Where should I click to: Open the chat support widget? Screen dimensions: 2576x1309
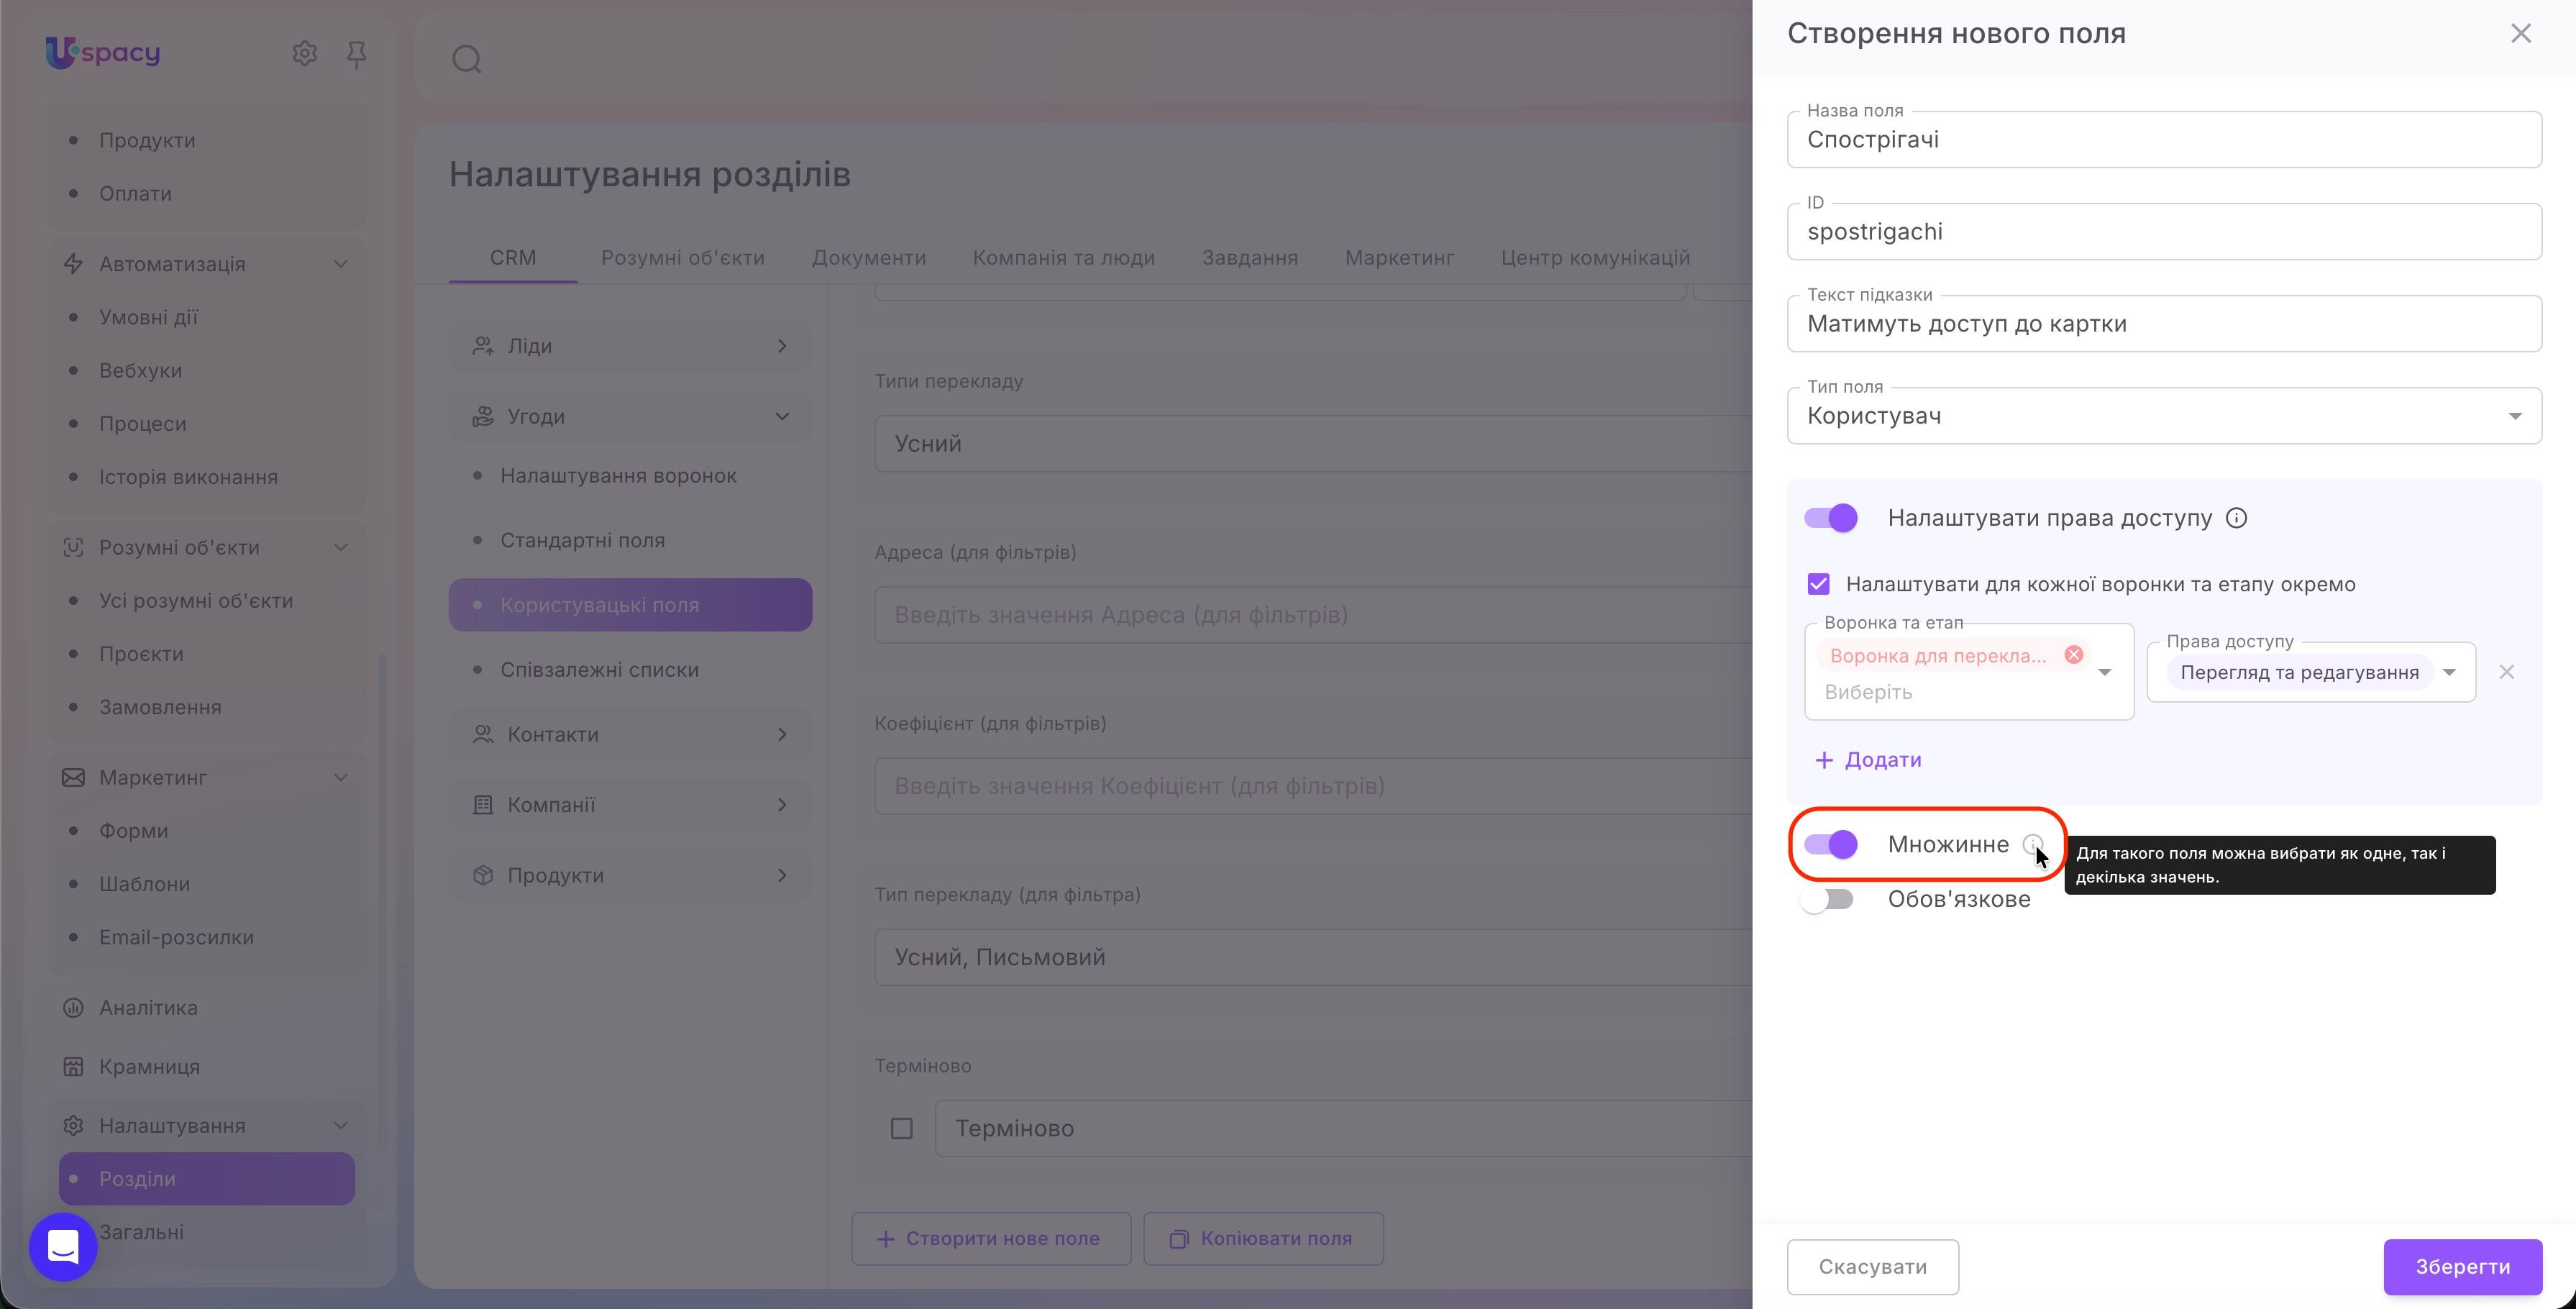[x=63, y=1246]
